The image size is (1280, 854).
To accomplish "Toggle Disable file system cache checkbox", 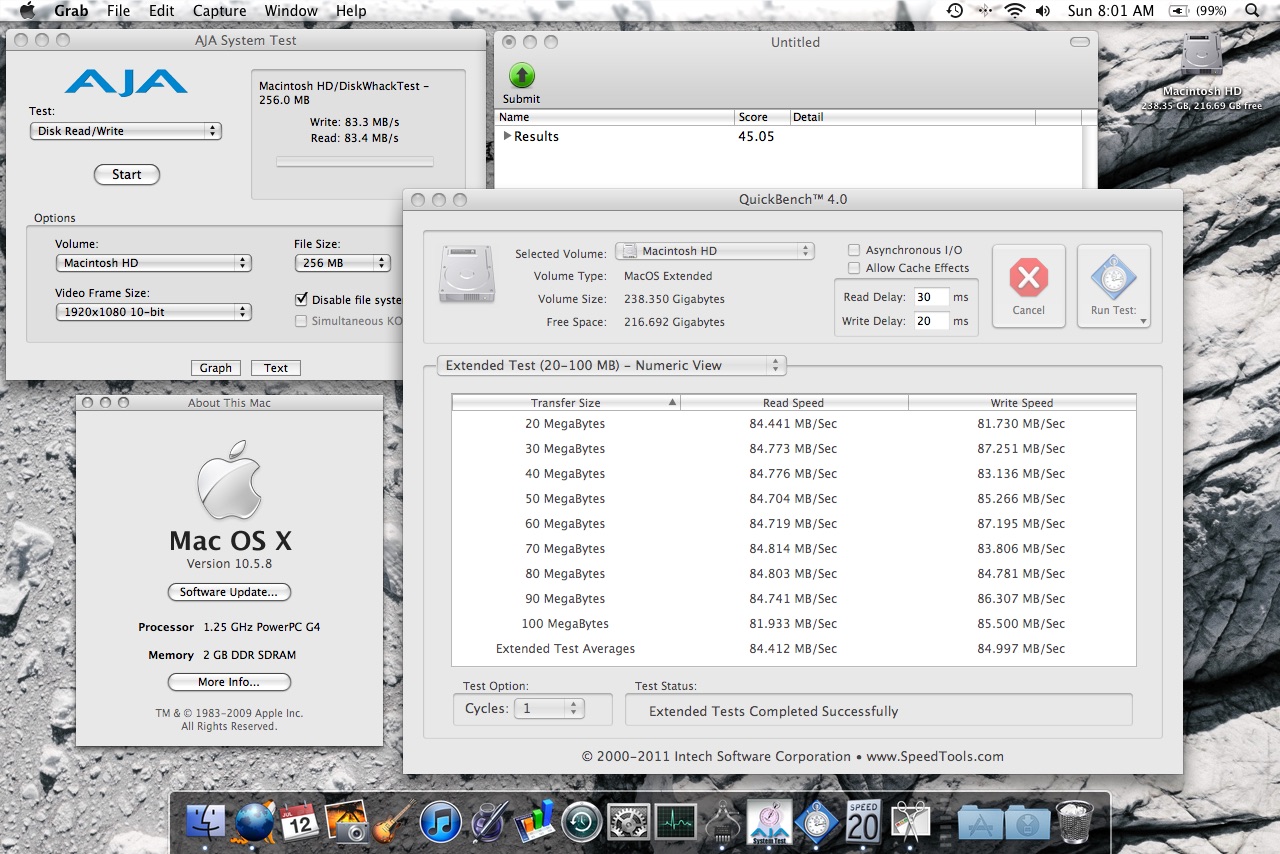I will point(302,299).
